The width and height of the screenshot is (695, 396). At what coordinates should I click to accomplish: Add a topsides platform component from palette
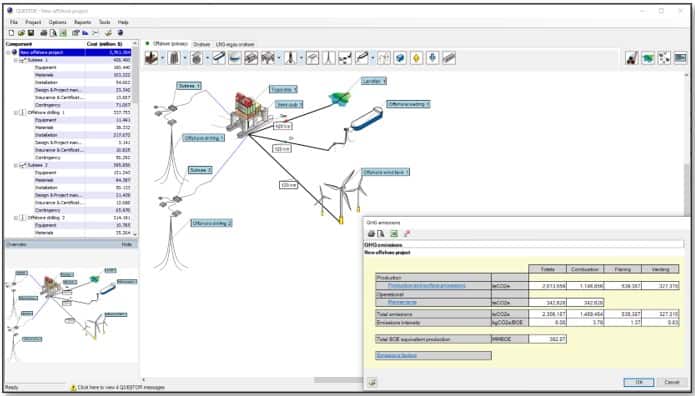tap(151, 58)
